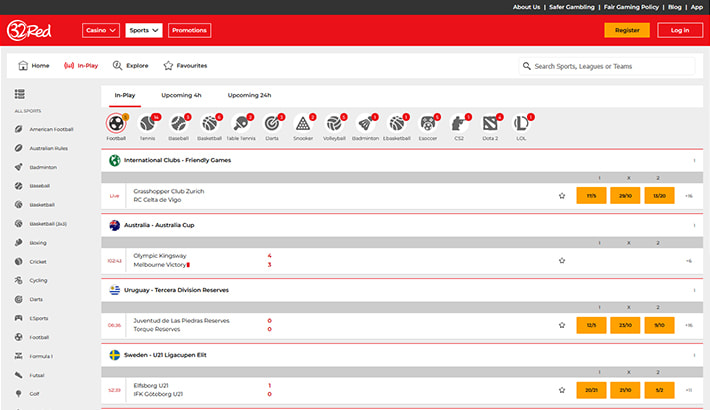The height and width of the screenshot is (410, 710).
Task: Click the Register button
Action: click(x=627, y=30)
